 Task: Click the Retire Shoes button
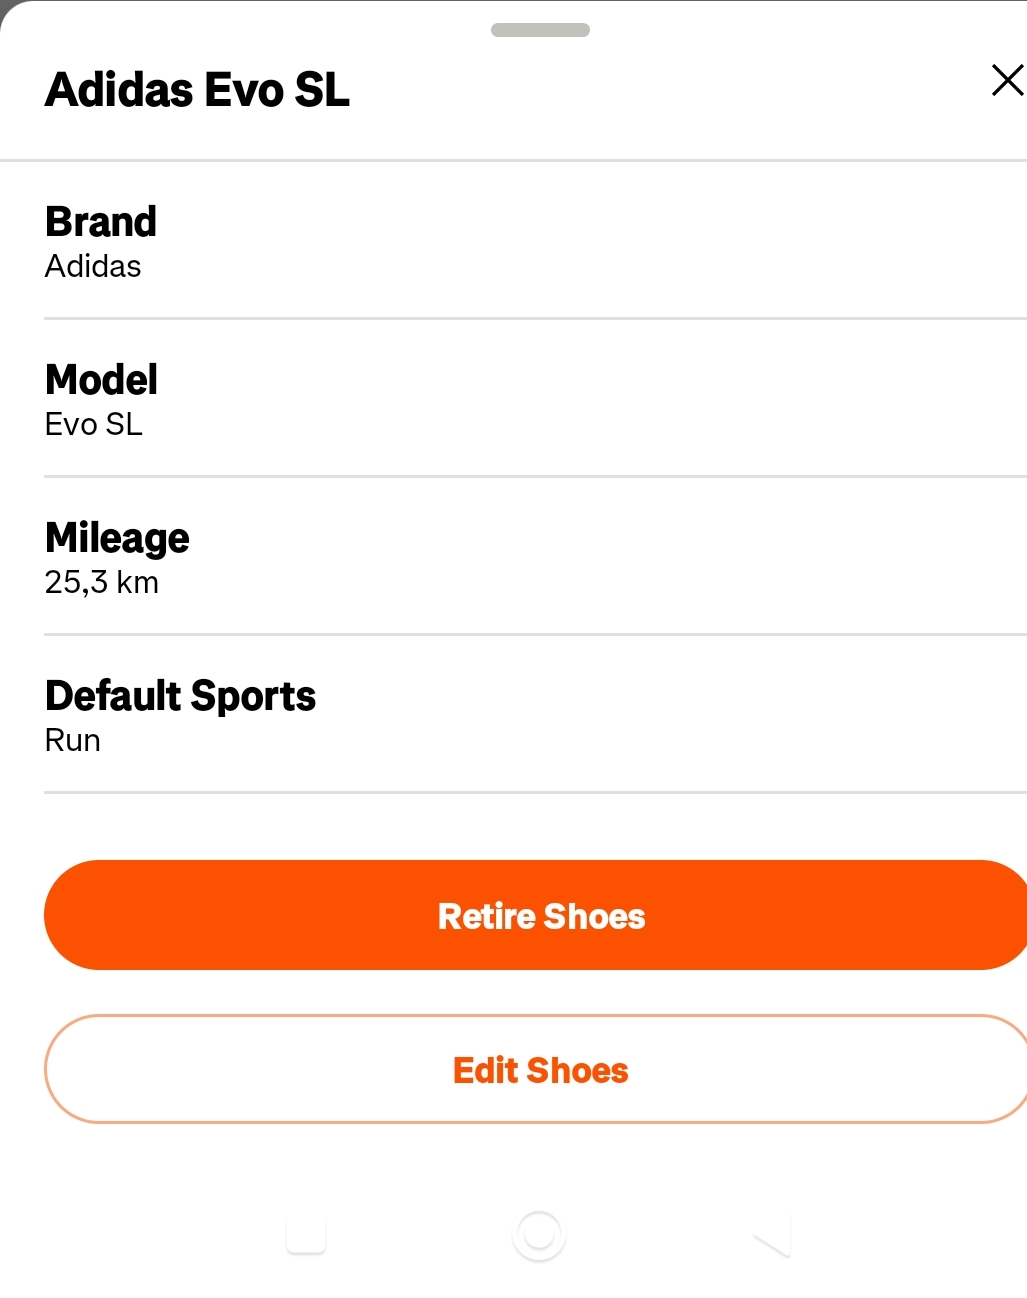tap(540, 915)
